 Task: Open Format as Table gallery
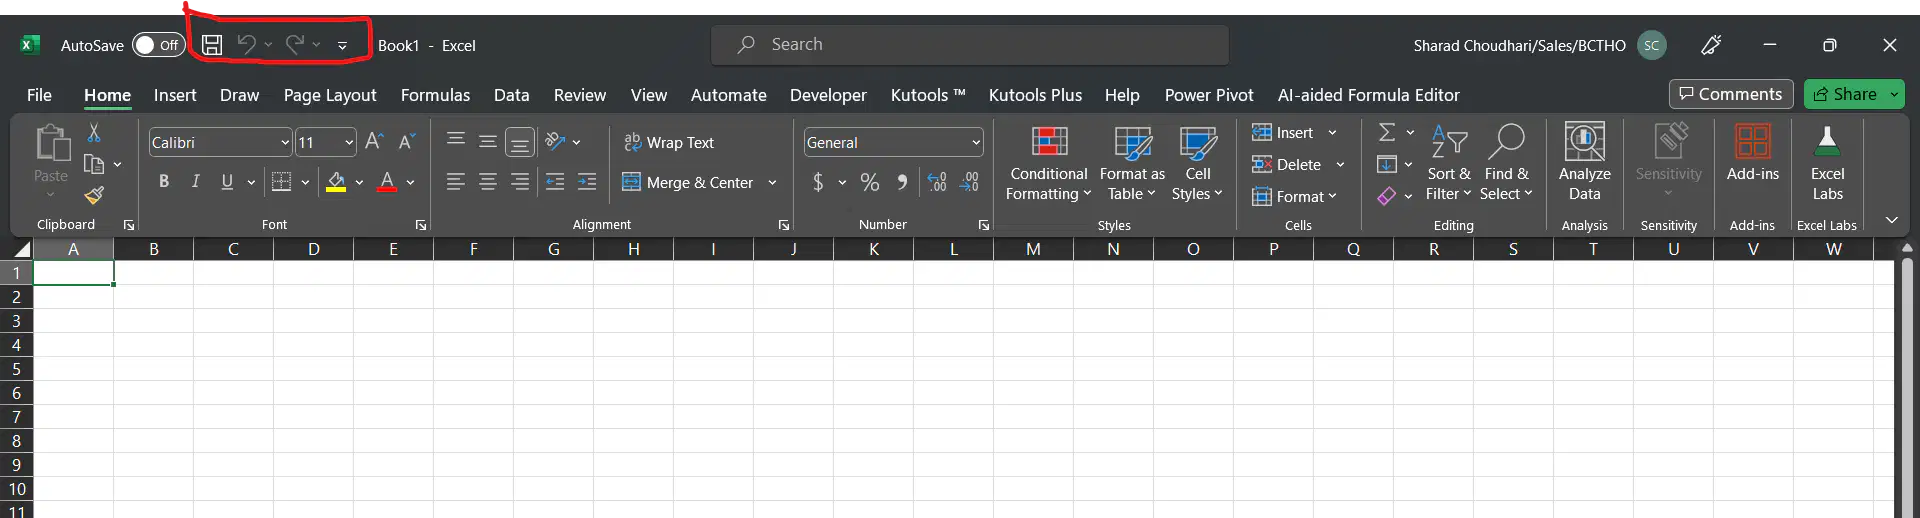1132,164
